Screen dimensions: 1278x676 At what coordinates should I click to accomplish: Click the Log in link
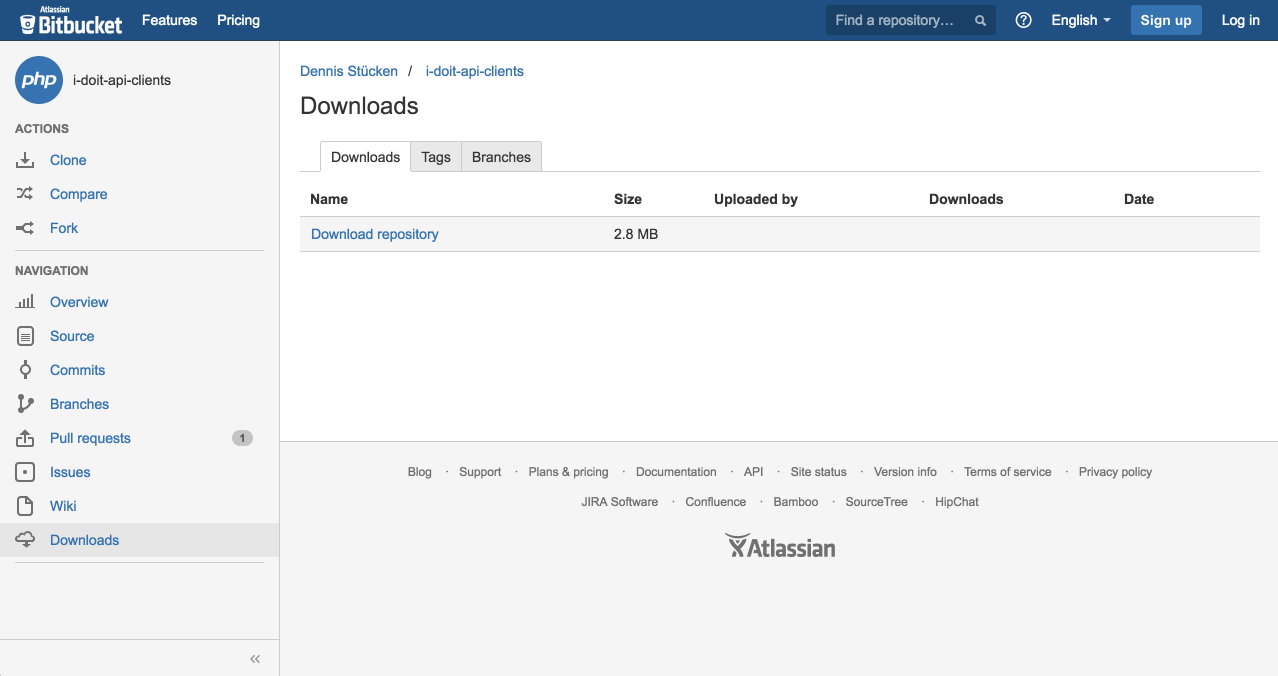1241,20
